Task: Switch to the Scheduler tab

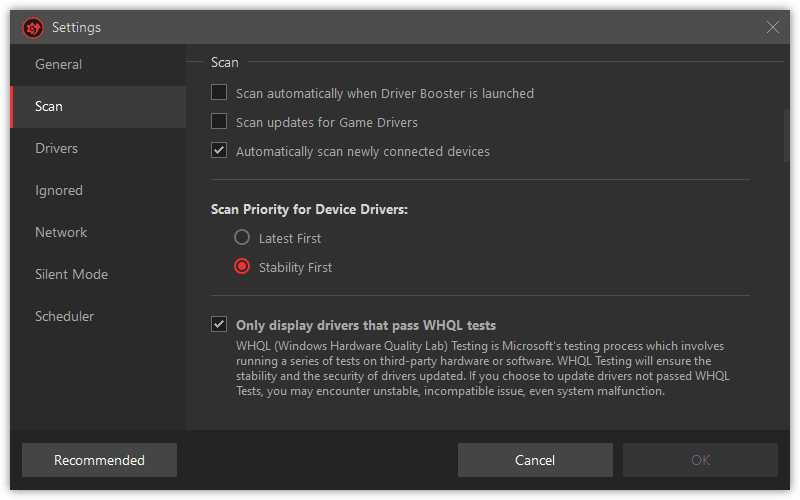Action: coord(98,316)
